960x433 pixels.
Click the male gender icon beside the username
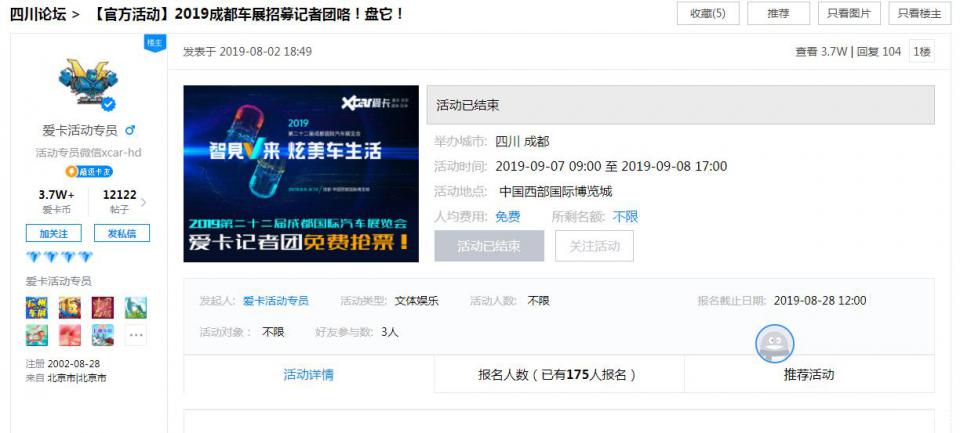(130, 130)
